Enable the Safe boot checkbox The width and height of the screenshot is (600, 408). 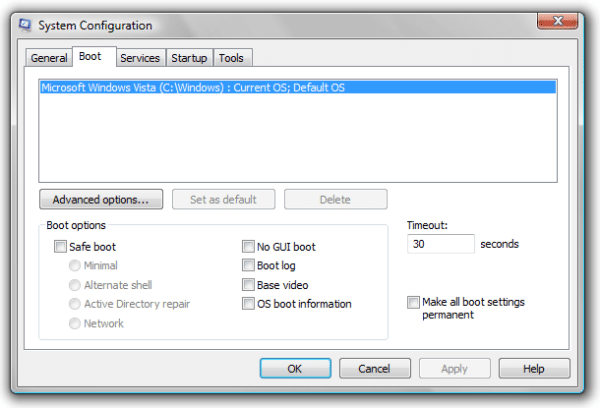point(60,246)
